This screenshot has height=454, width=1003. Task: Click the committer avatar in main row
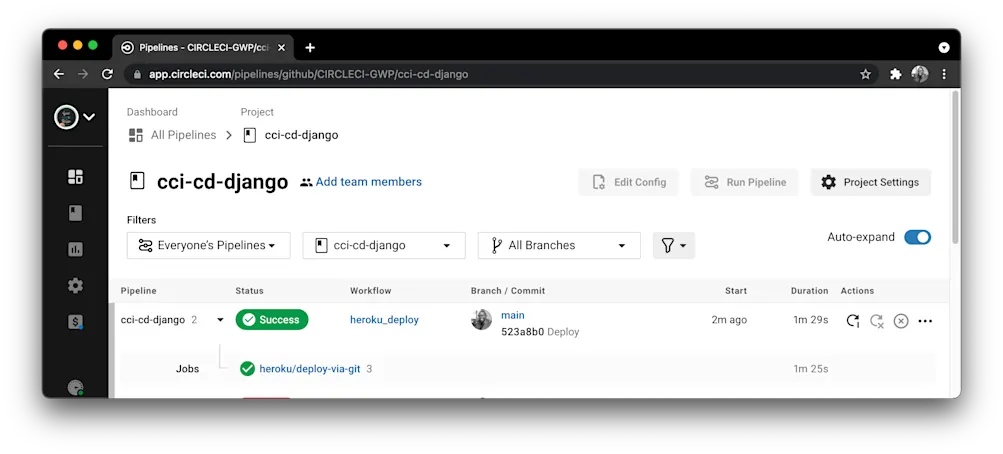click(x=482, y=320)
